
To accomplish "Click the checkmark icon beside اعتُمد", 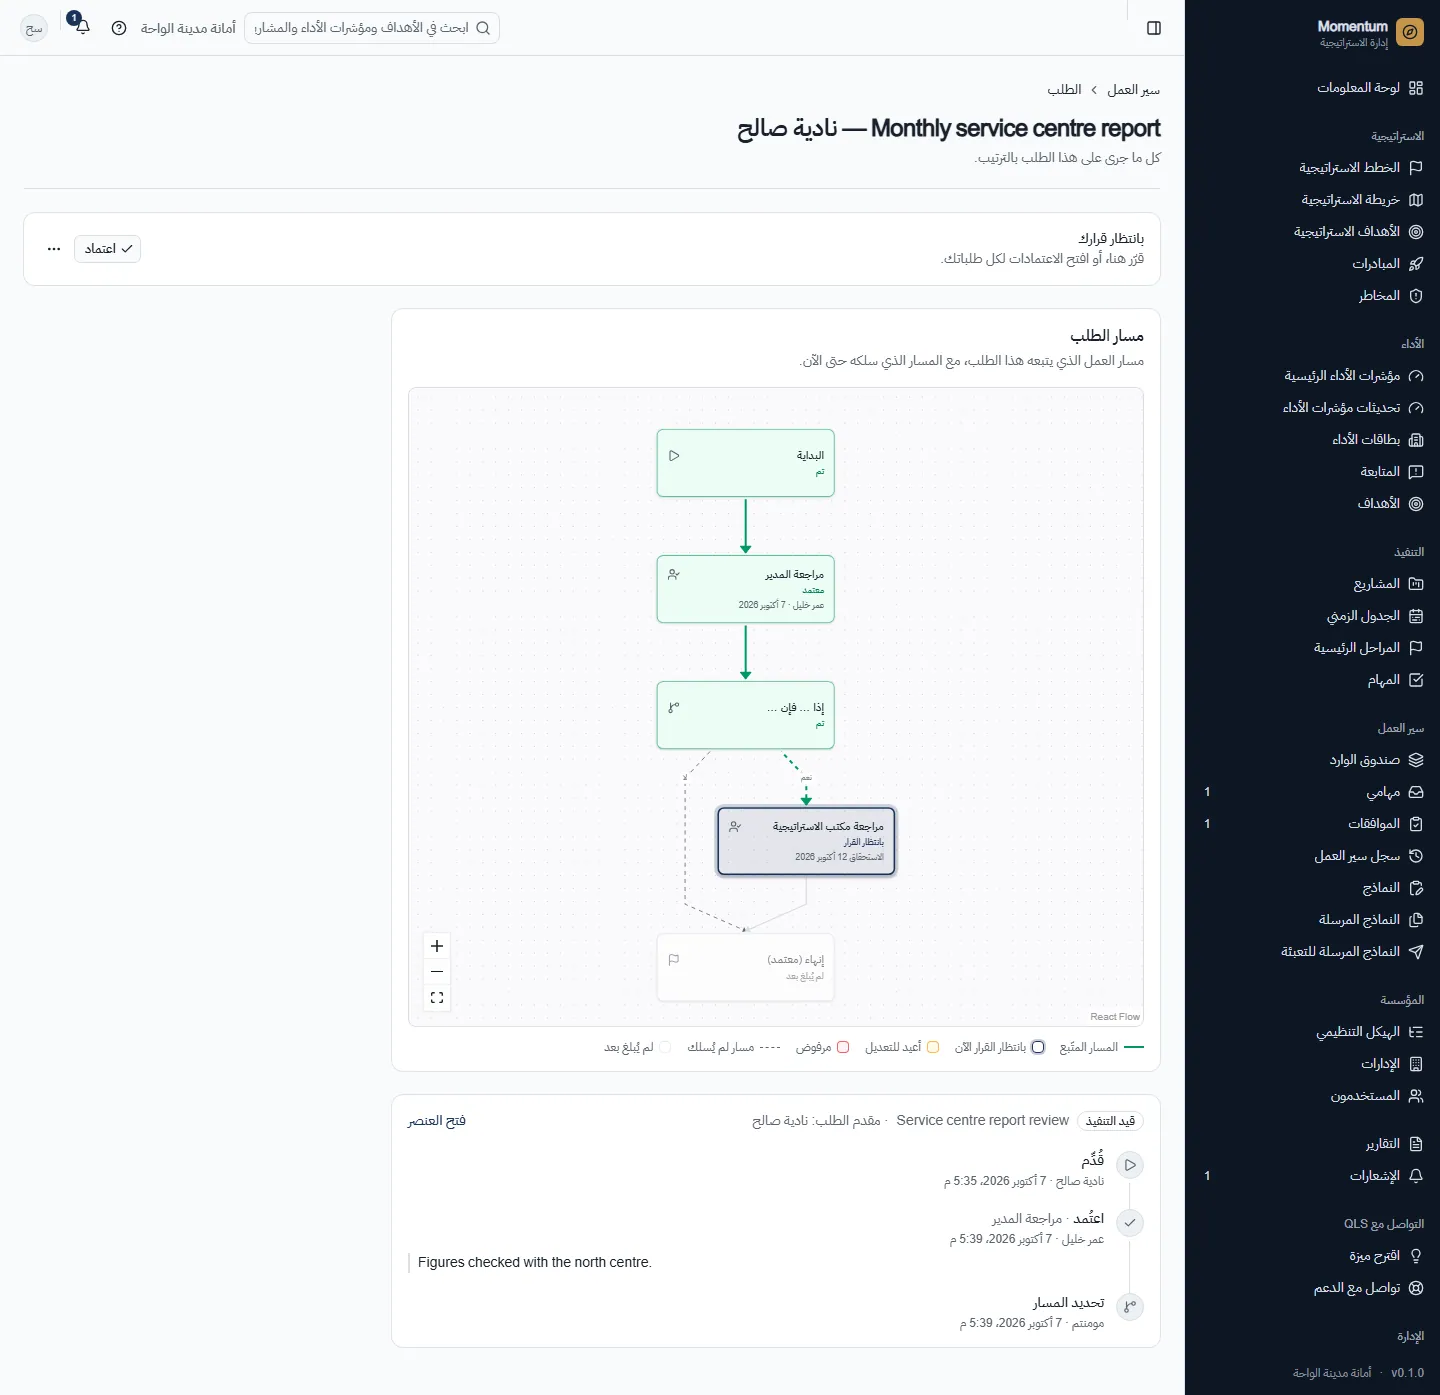I will tap(1130, 1223).
